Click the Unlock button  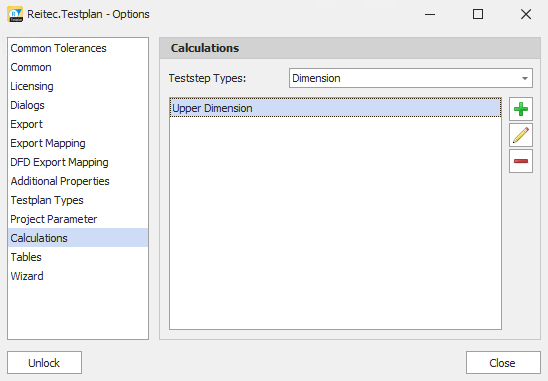[44, 363]
